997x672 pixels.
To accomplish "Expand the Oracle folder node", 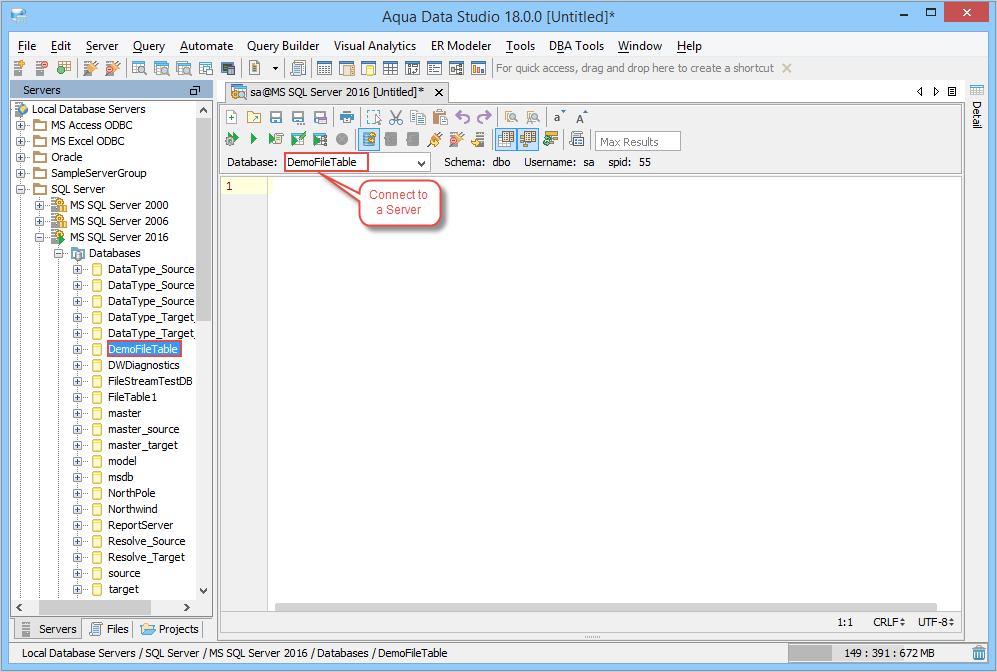I will [x=21, y=157].
